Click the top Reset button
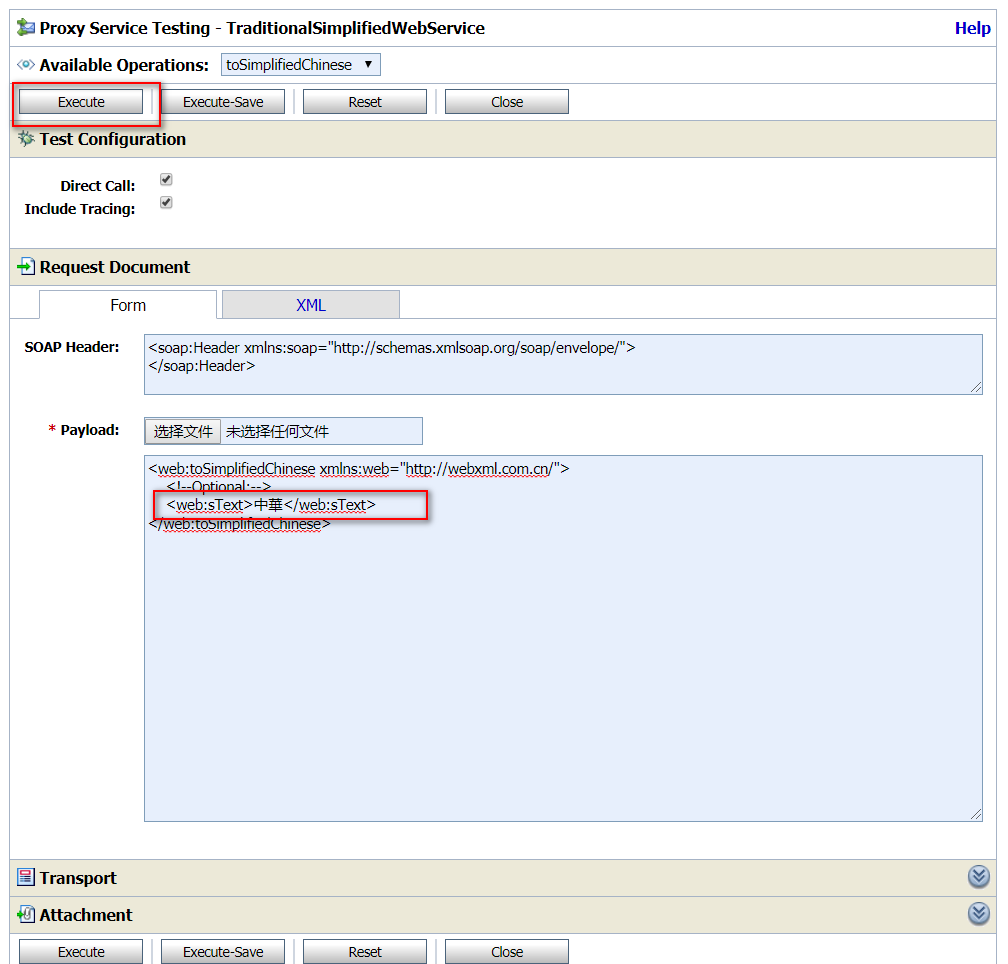This screenshot has width=1008, height=964. click(x=365, y=102)
